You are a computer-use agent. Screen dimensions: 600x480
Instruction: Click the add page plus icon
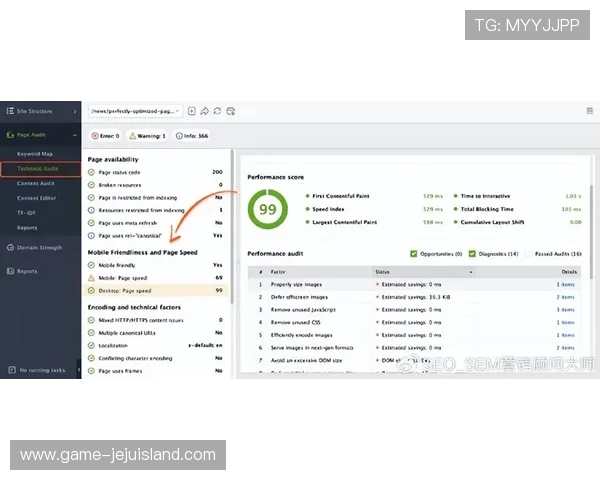[x=191, y=111]
